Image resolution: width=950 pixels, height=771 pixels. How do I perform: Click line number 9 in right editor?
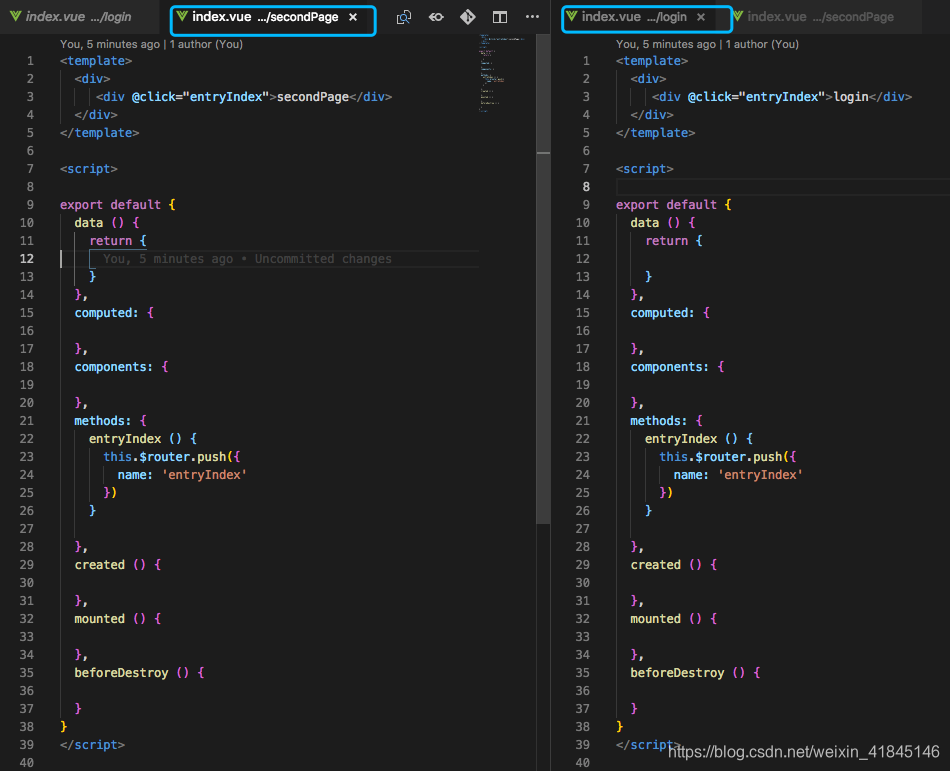tap(586, 205)
